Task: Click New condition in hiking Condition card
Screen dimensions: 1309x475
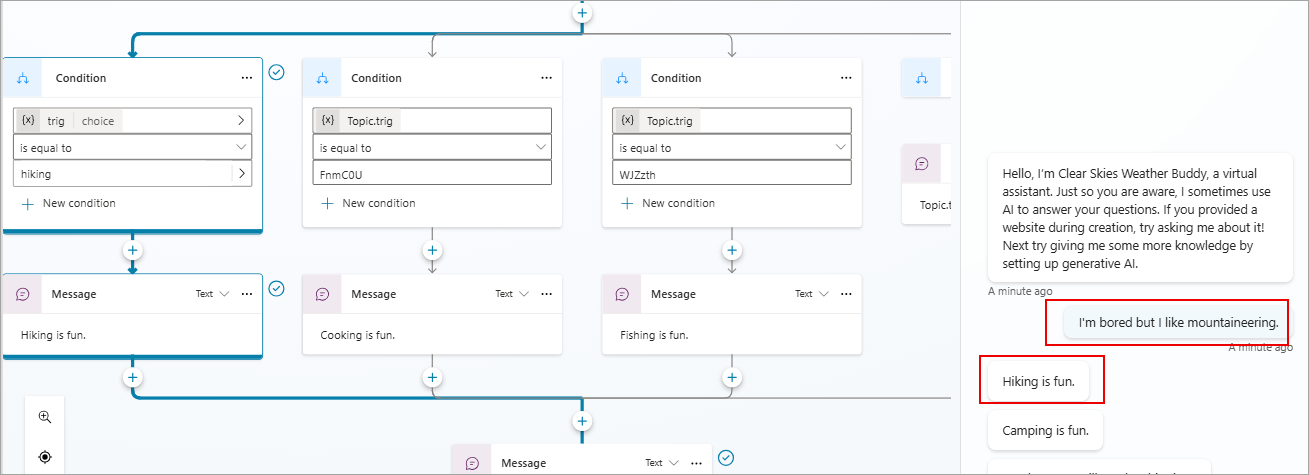Action: click(68, 203)
